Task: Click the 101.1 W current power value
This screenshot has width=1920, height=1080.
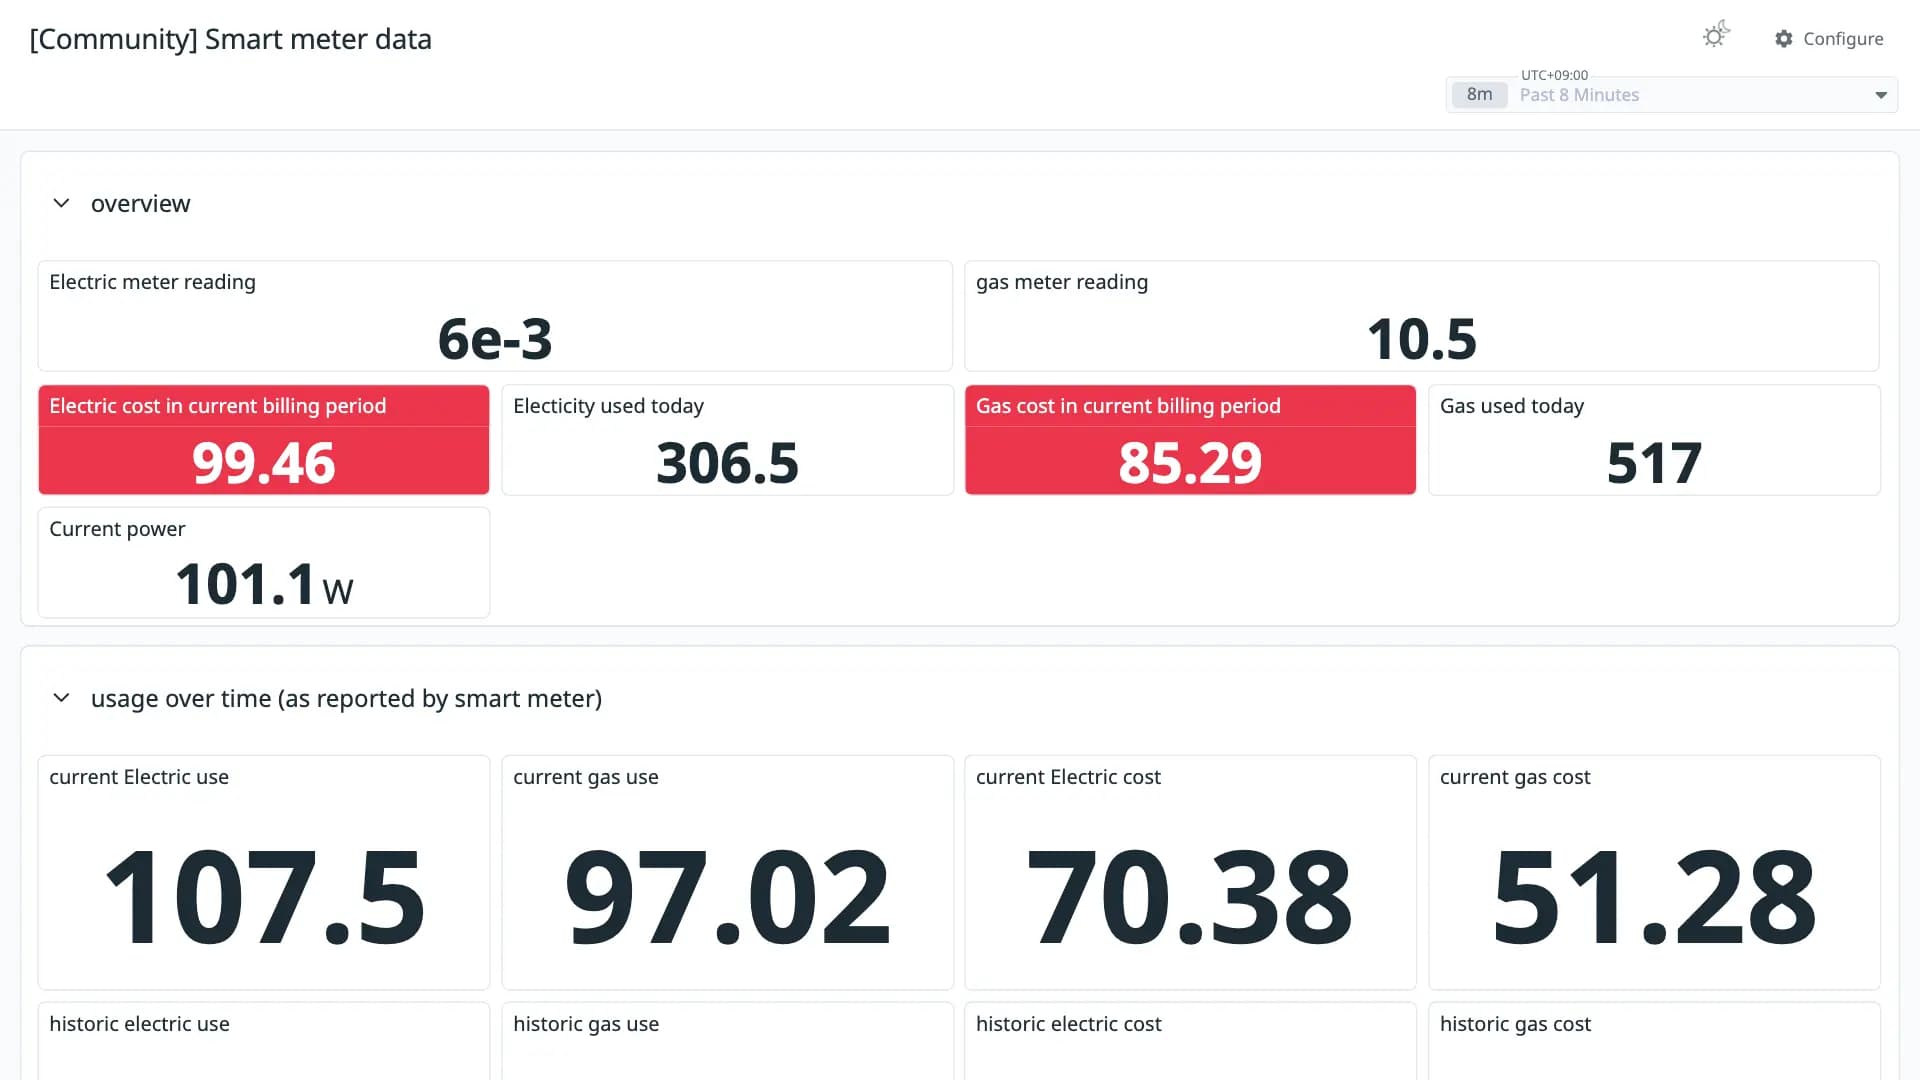Action: (264, 585)
